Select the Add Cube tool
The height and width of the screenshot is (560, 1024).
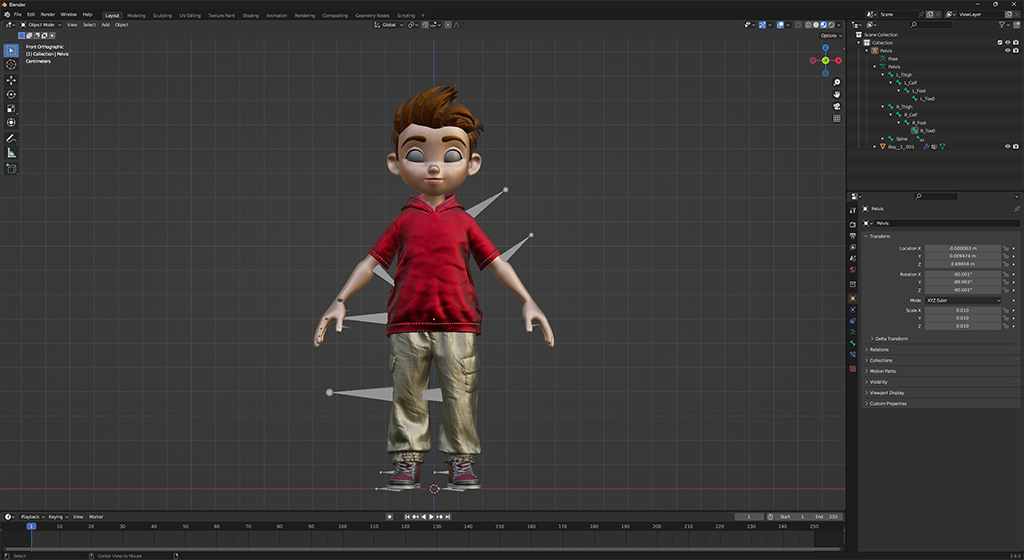pyautogui.click(x=11, y=168)
